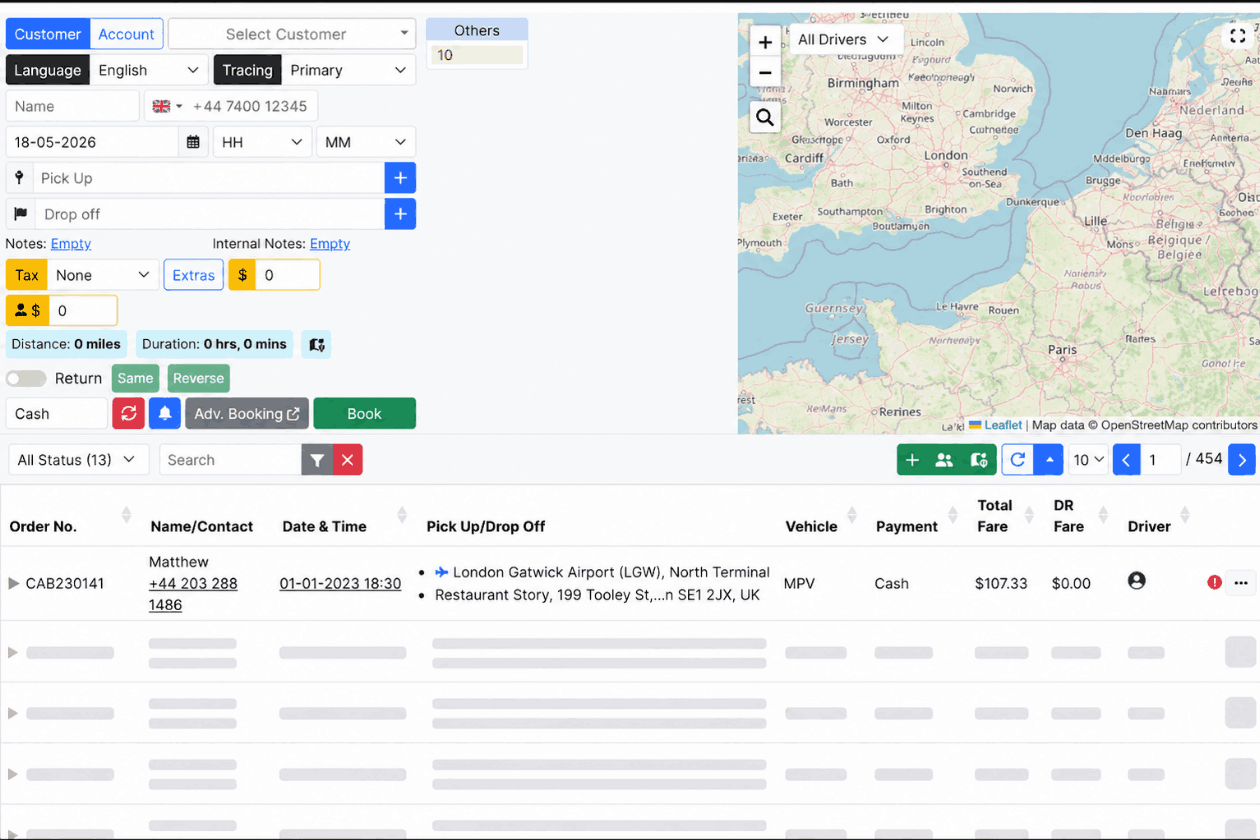The width and height of the screenshot is (1260, 840).
Task: Sort by the Total Fare column
Action: pyautogui.click(x=1029, y=515)
